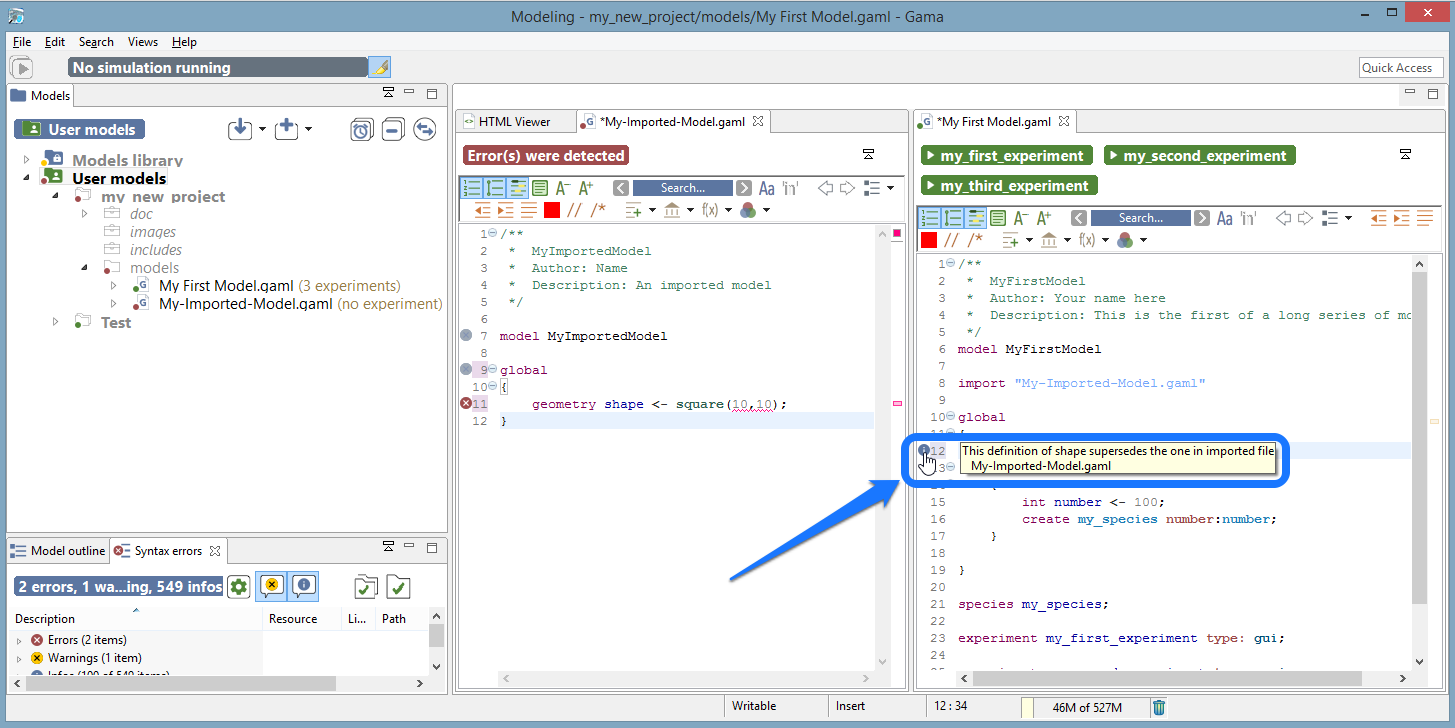Click the new project plus icon in the Models panel
The width and height of the screenshot is (1455, 728).
287,129
